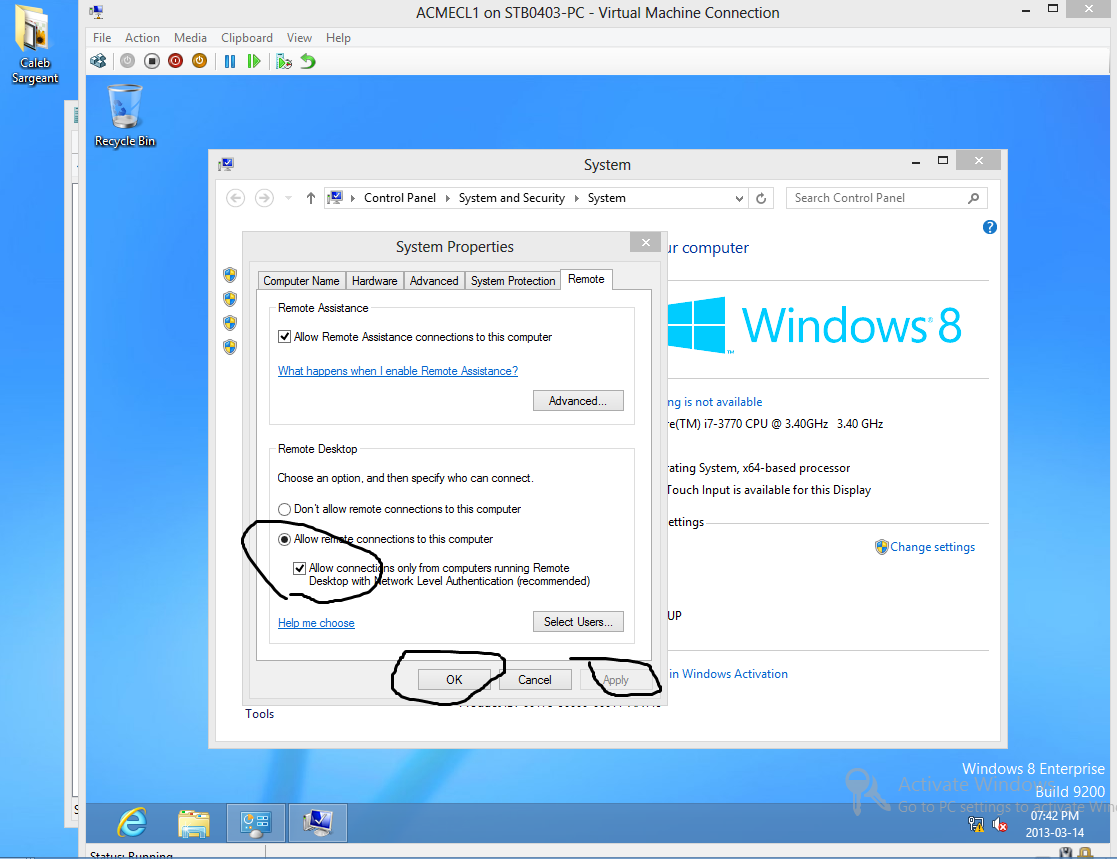Open recent locations dropdown arrow
The width and height of the screenshot is (1117, 859).
click(289, 198)
